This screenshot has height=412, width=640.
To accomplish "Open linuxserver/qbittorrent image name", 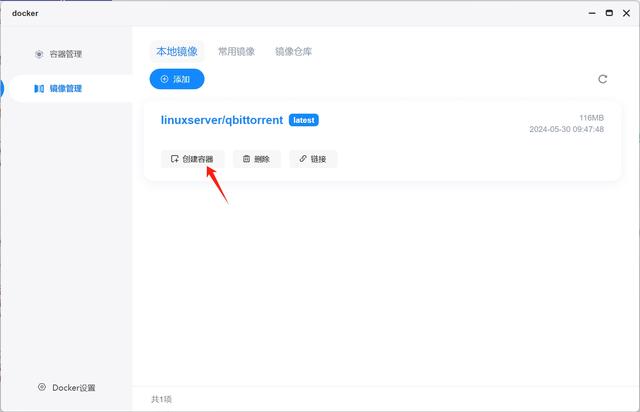I will [x=222, y=120].
